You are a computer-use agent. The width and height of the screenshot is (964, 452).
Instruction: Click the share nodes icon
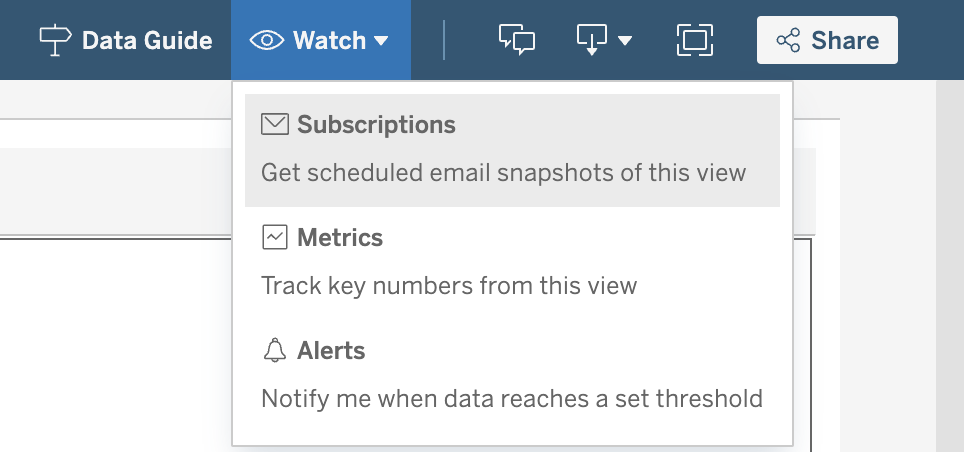click(x=788, y=41)
